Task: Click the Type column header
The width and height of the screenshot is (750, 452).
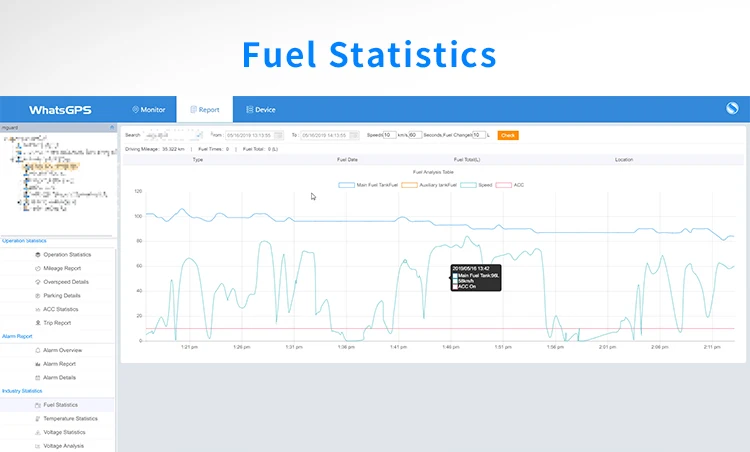Action: tap(198, 160)
